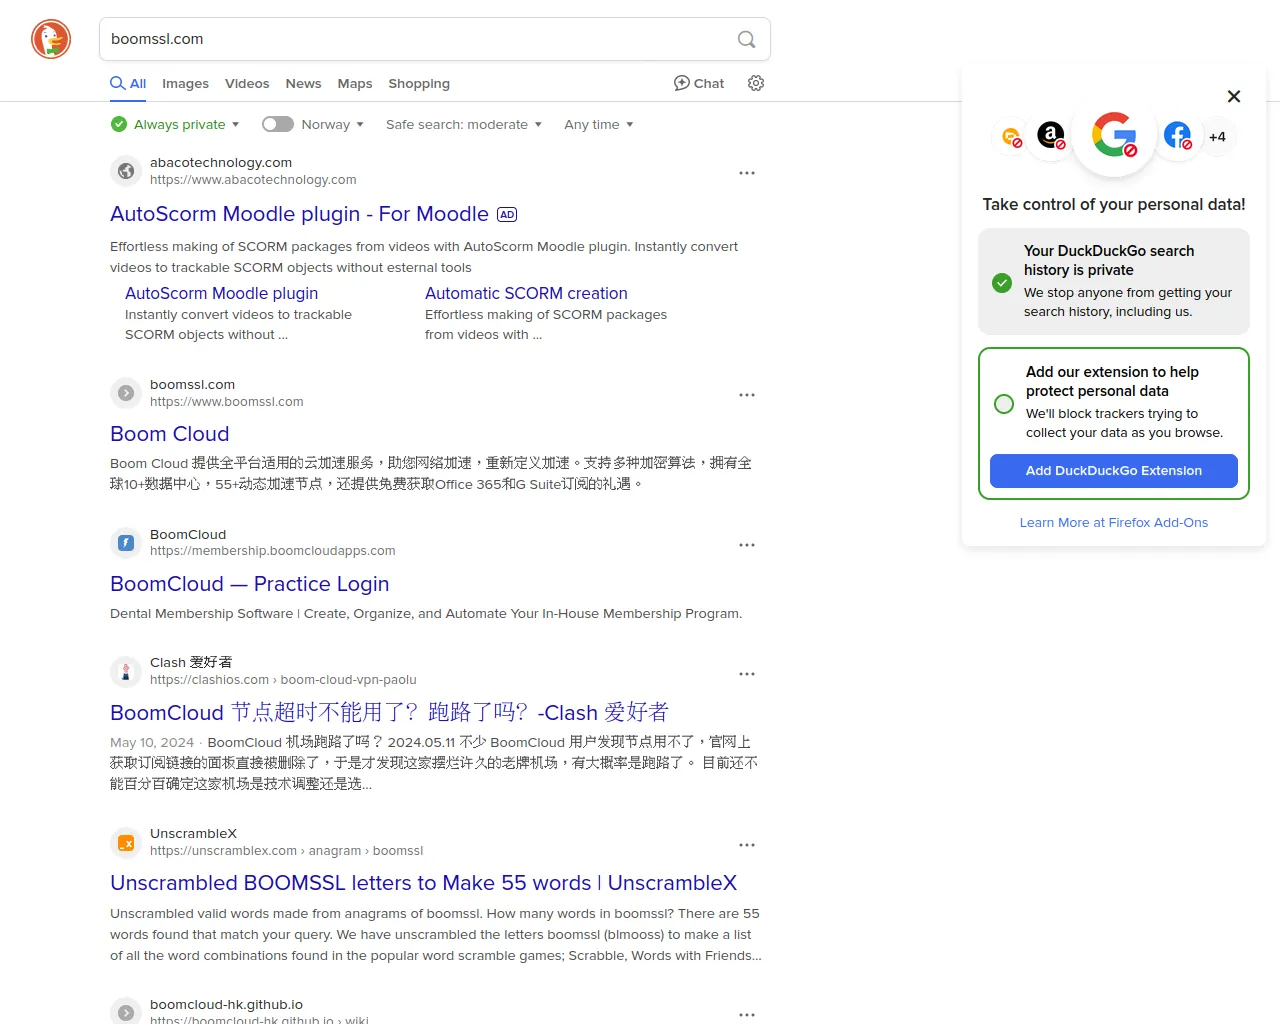
Task: Open the Safe search: moderate dropdown
Action: 463,124
